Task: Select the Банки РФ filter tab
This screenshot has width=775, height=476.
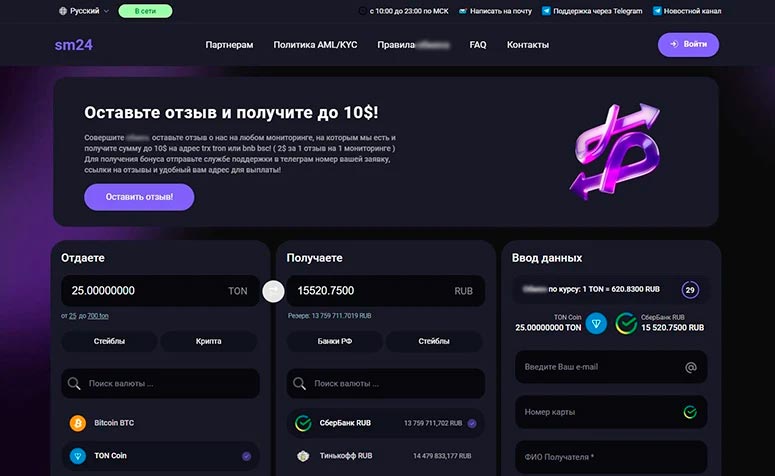Action: click(x=335, y=341)
